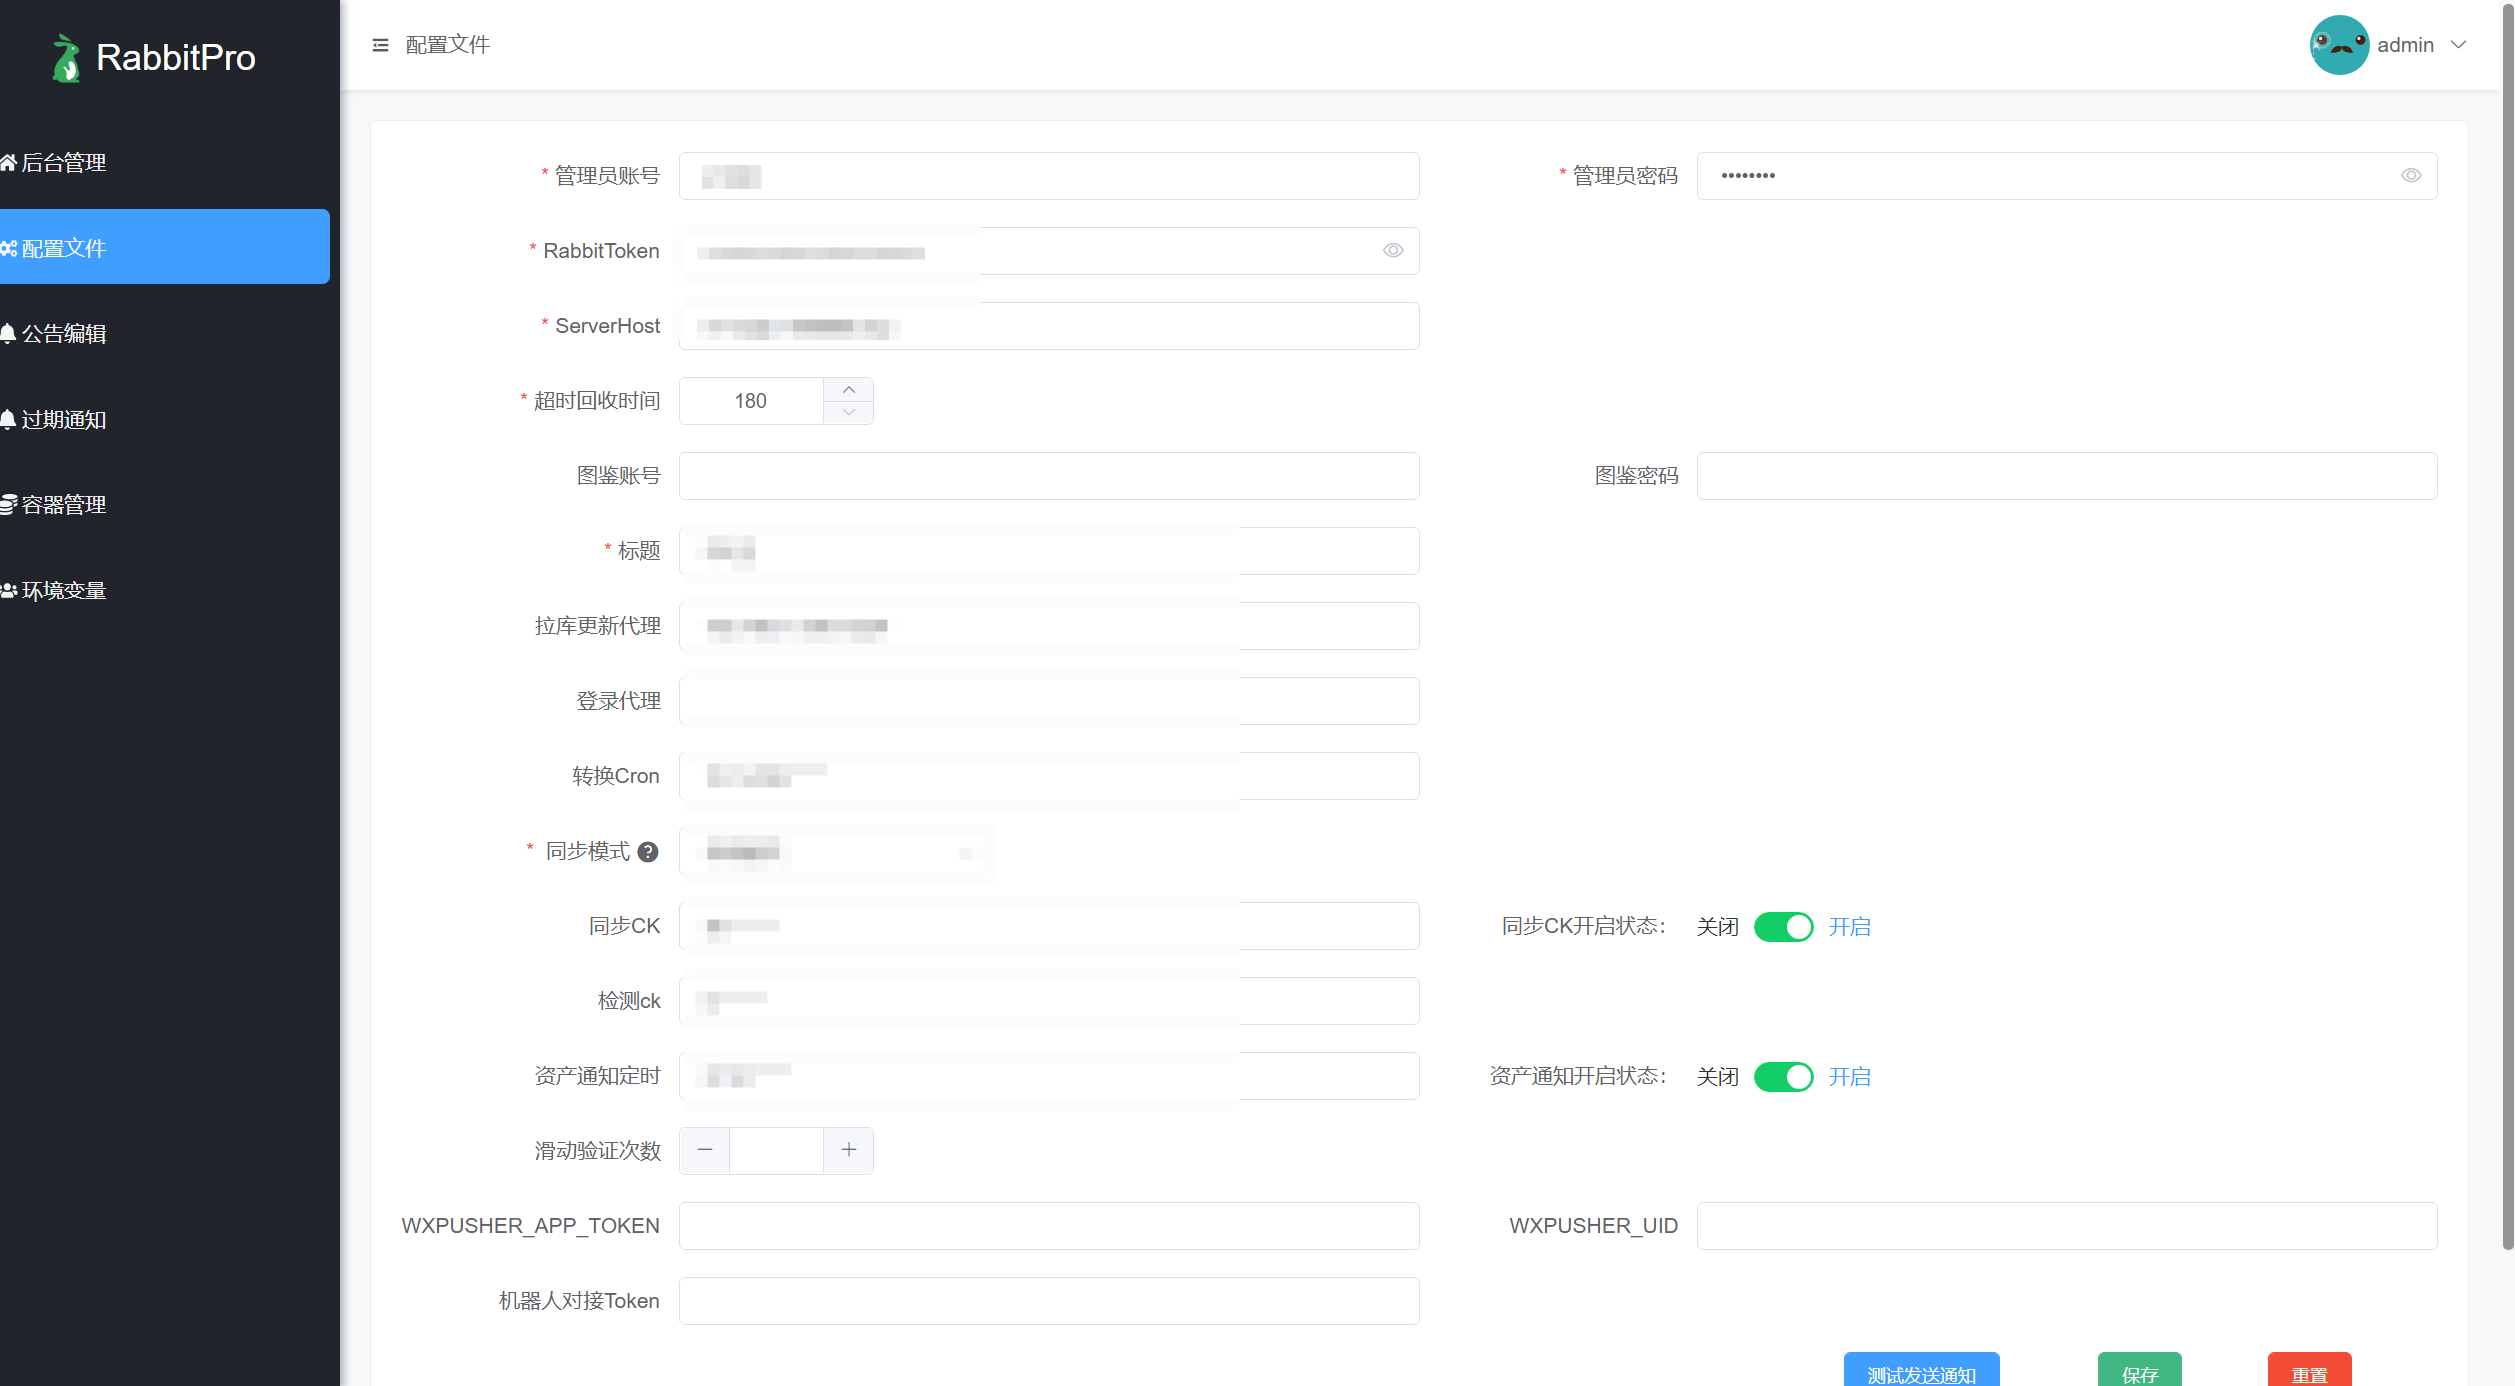Image resolution: width=2515 pixels, height=1386 pixels.
Task: Open 过期通知 menu item
Action: (x=165, y=419)
